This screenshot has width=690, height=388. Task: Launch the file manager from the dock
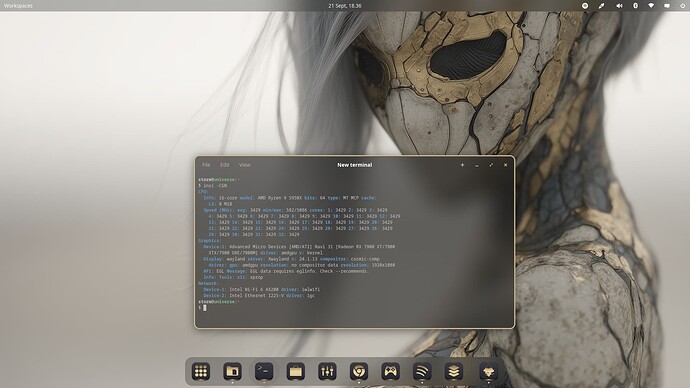click(x=232, y=372)
